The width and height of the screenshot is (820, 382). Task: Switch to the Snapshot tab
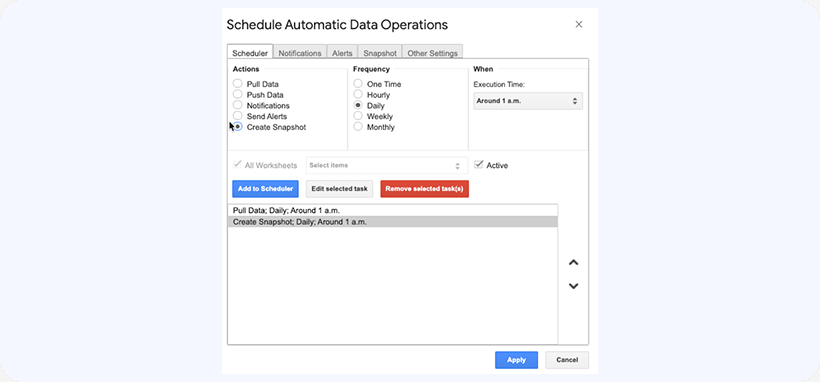(x=380, y=53)
